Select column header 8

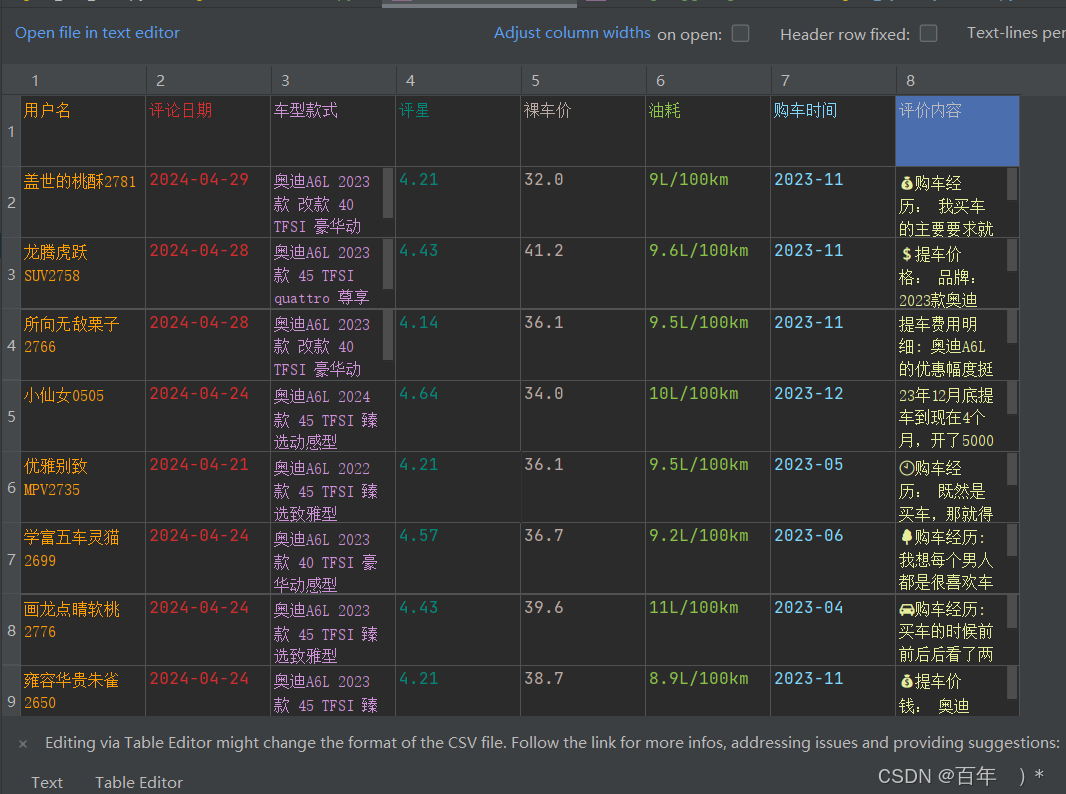958,80
